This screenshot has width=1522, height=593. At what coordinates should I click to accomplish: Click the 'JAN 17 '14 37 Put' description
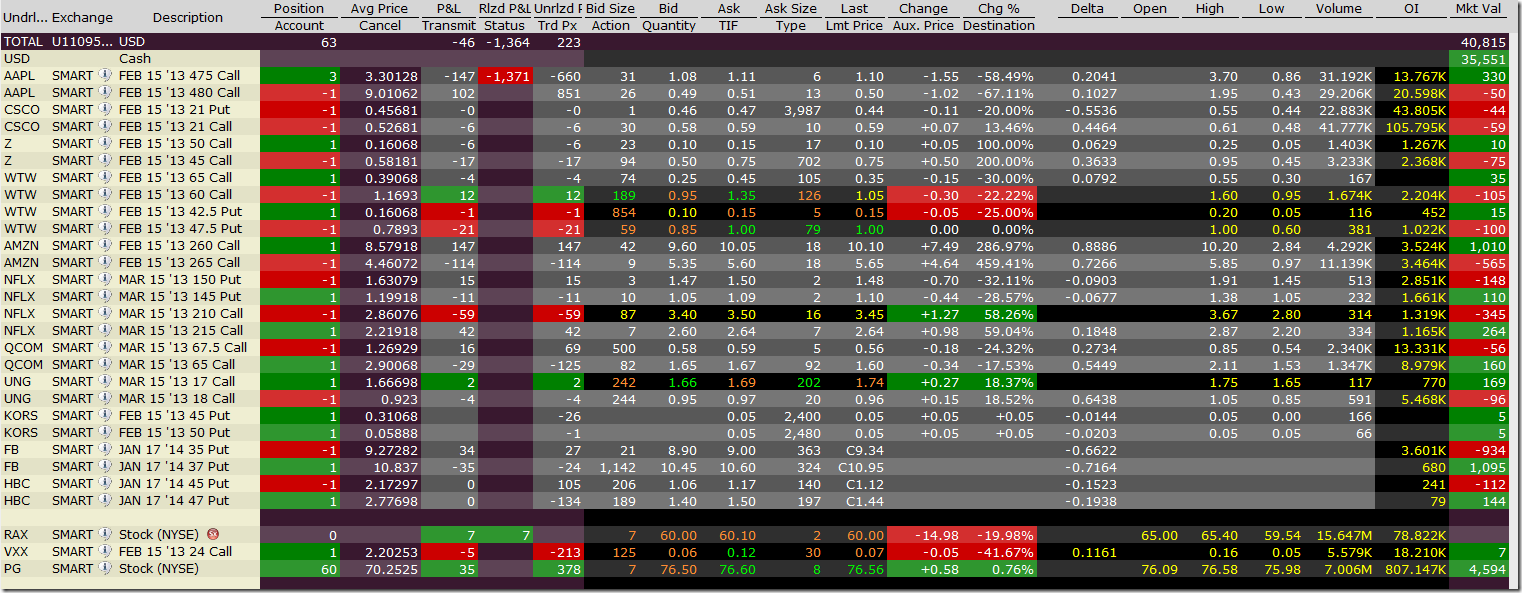pos(174,467)
